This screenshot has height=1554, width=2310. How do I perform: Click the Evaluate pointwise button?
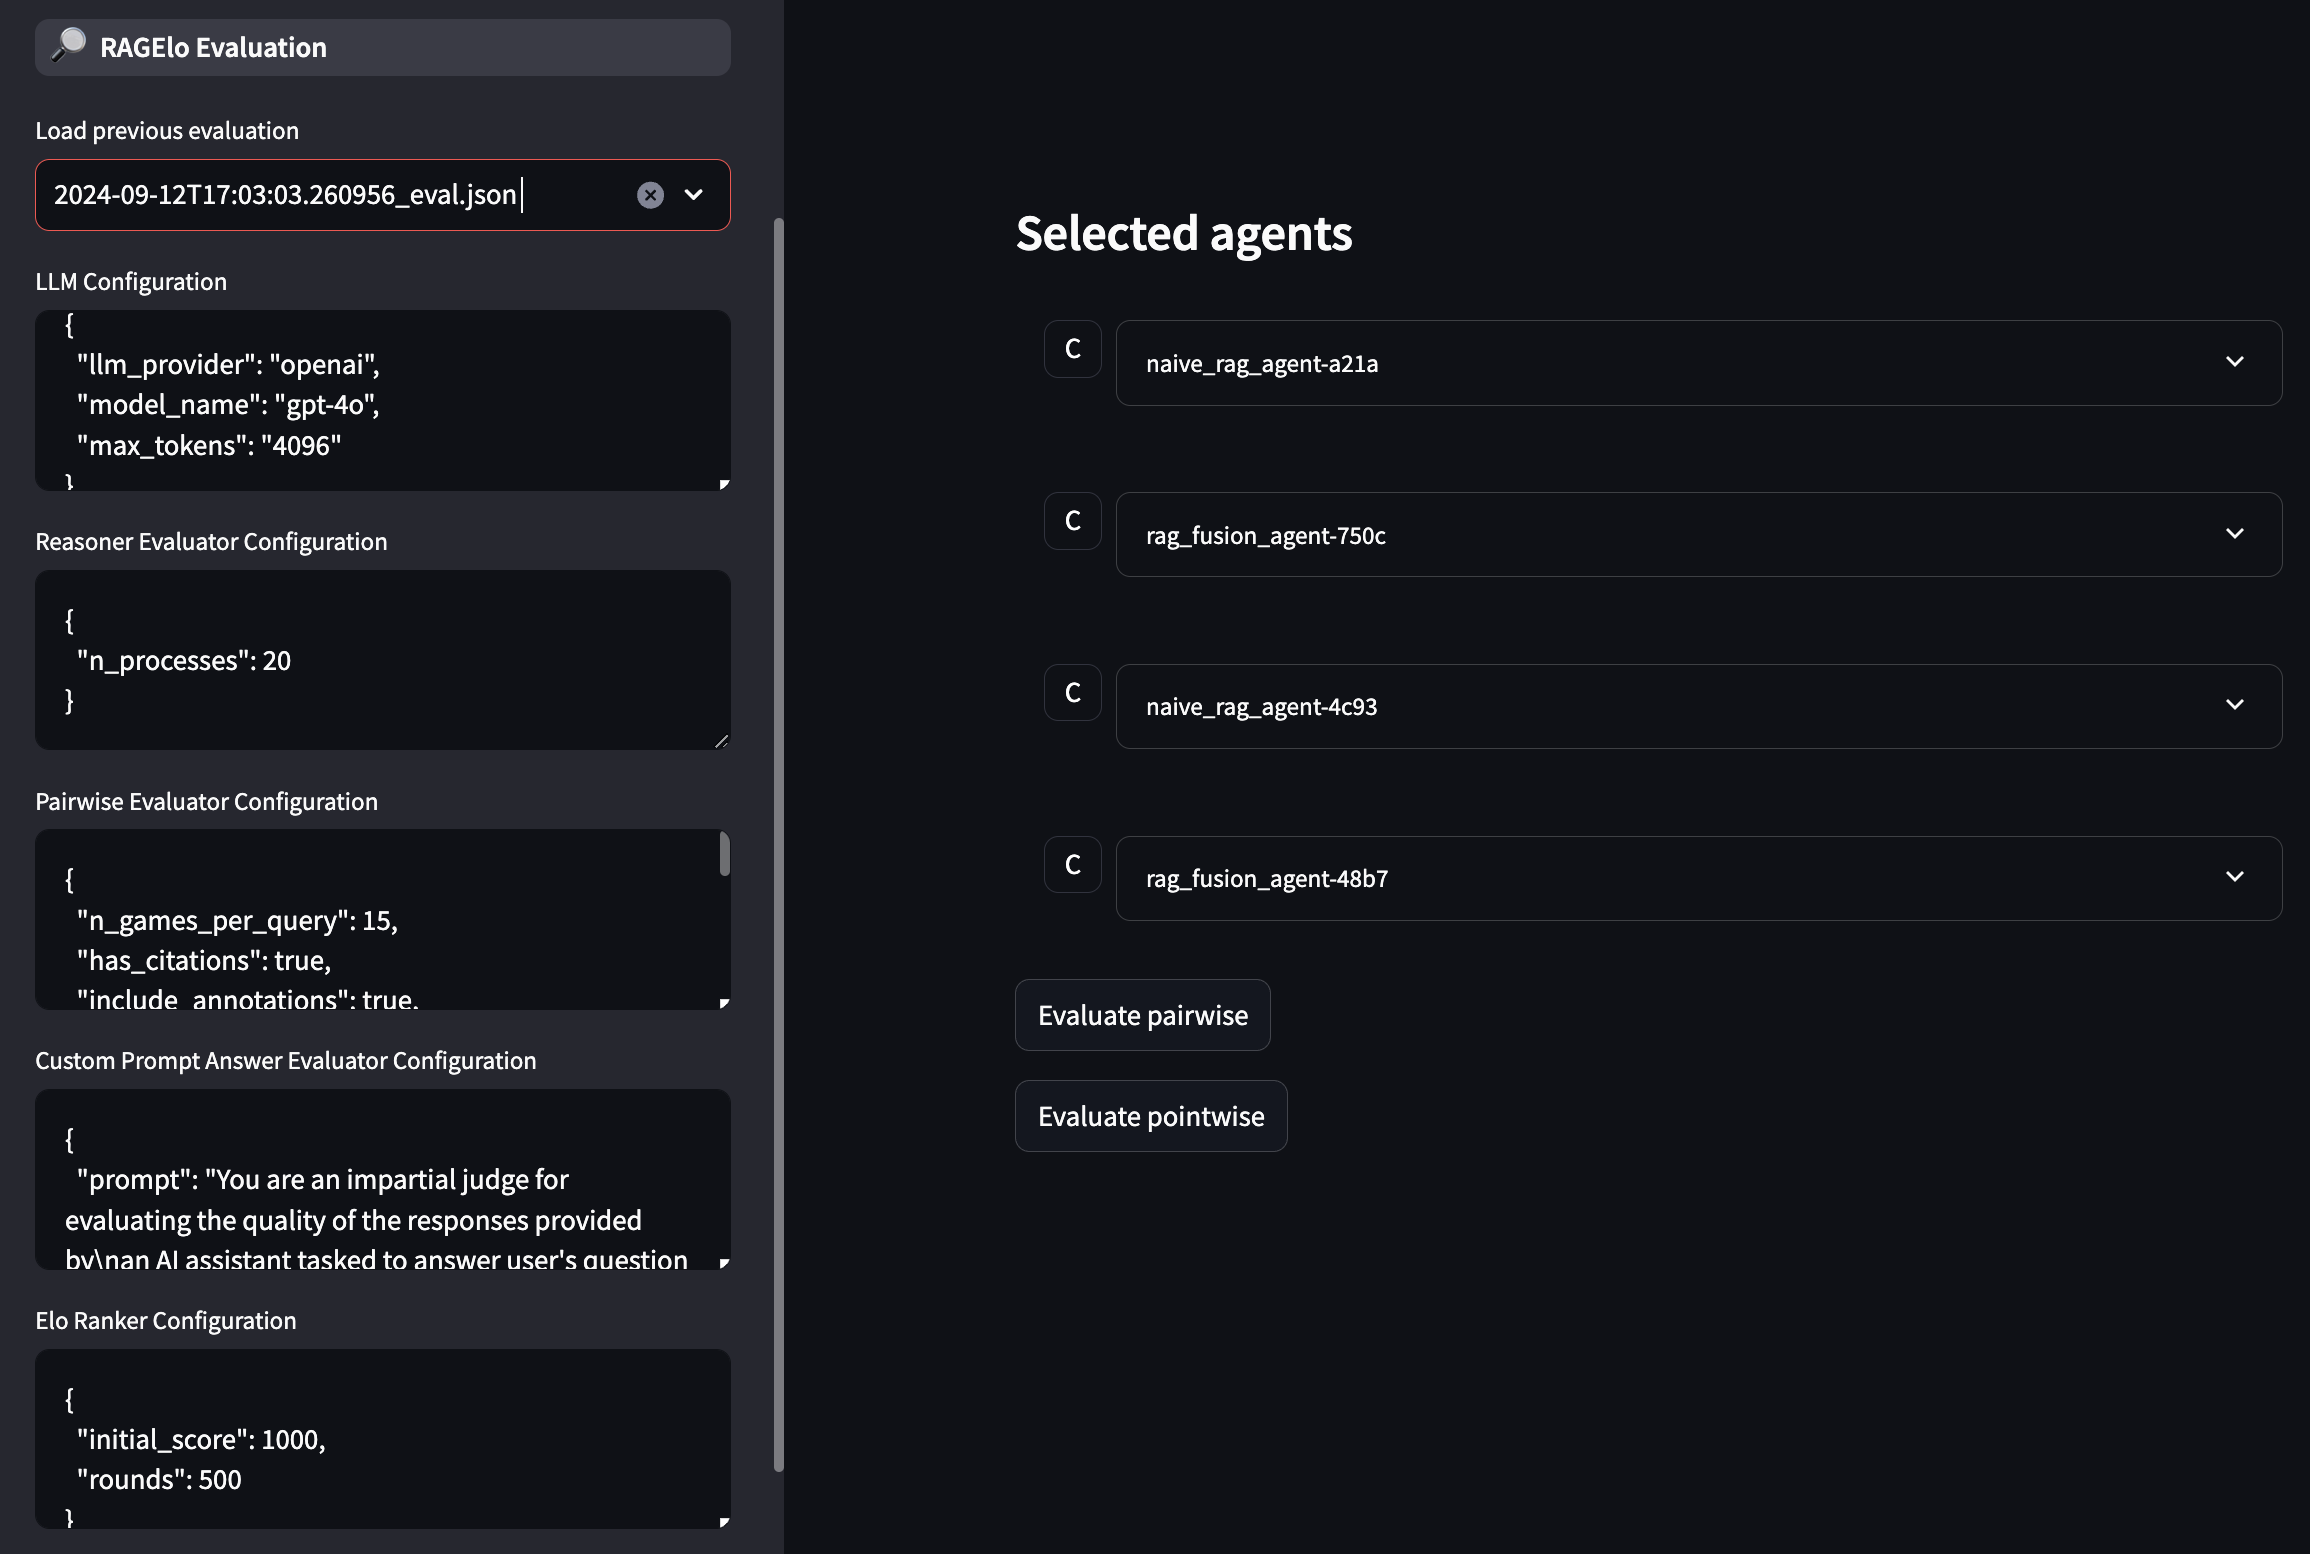(x=1151, y=1116)
